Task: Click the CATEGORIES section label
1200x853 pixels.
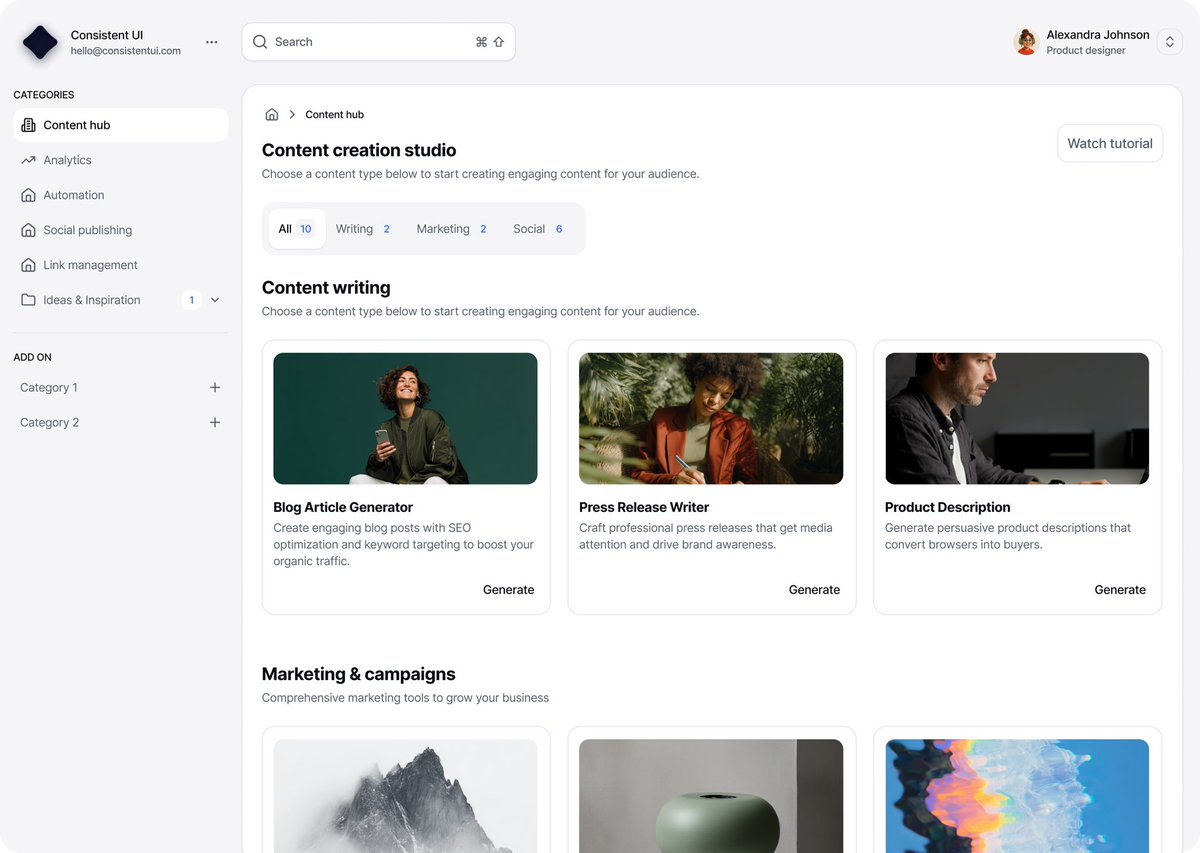Action: point(44,95)
